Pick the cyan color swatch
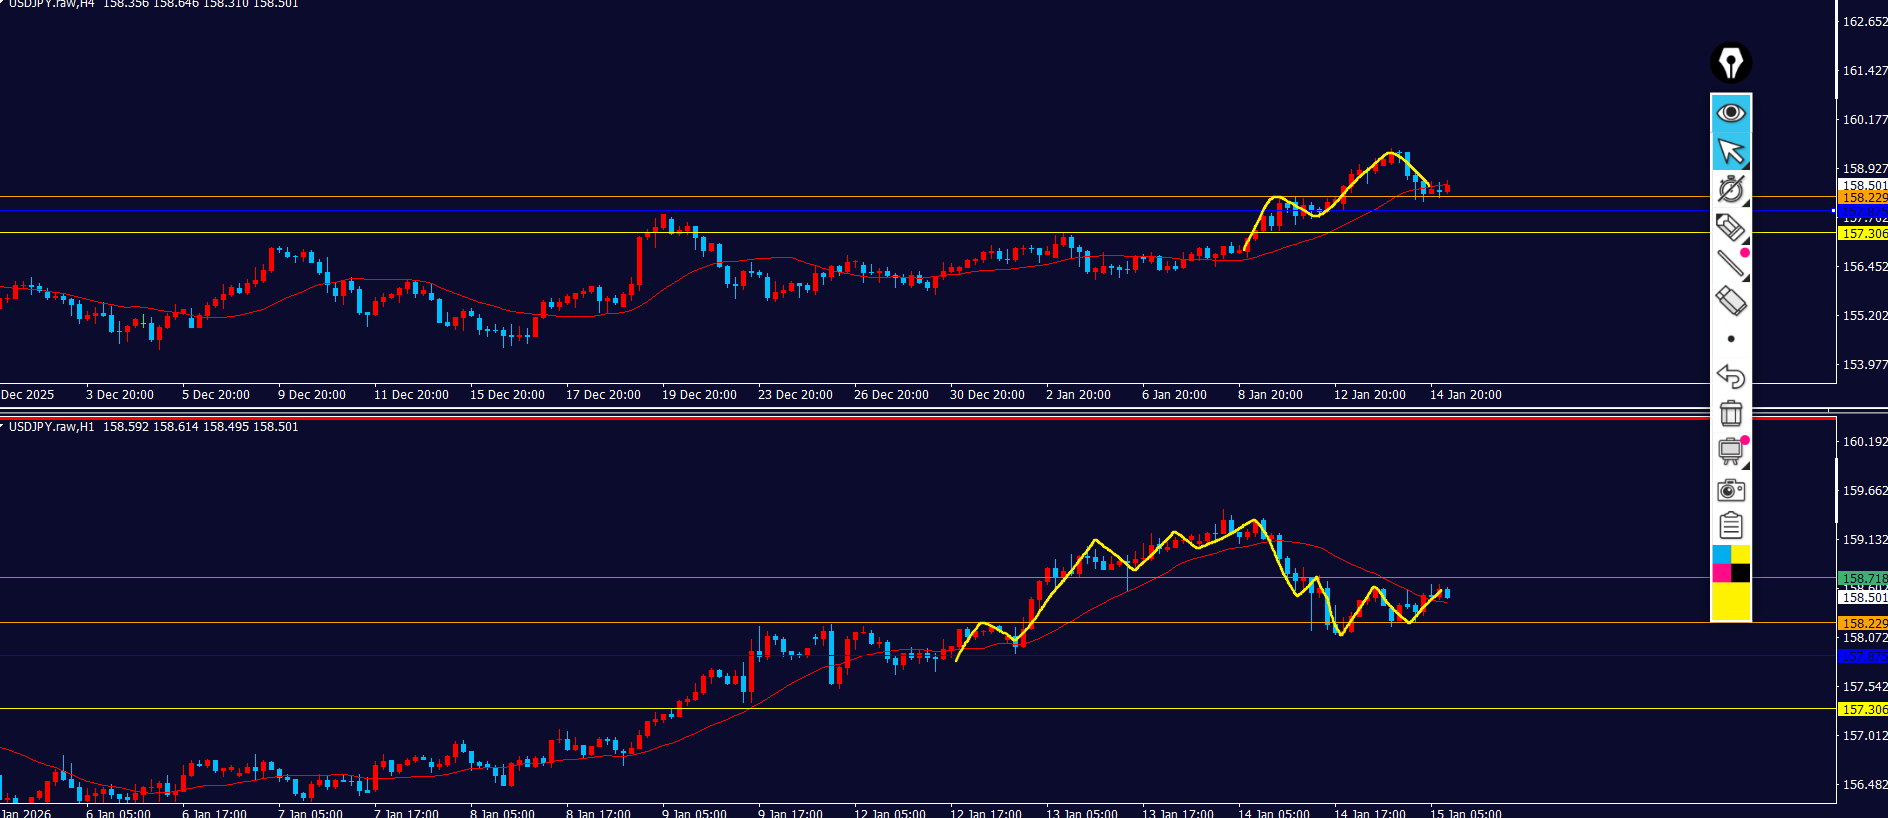 tap(1721, 555)
